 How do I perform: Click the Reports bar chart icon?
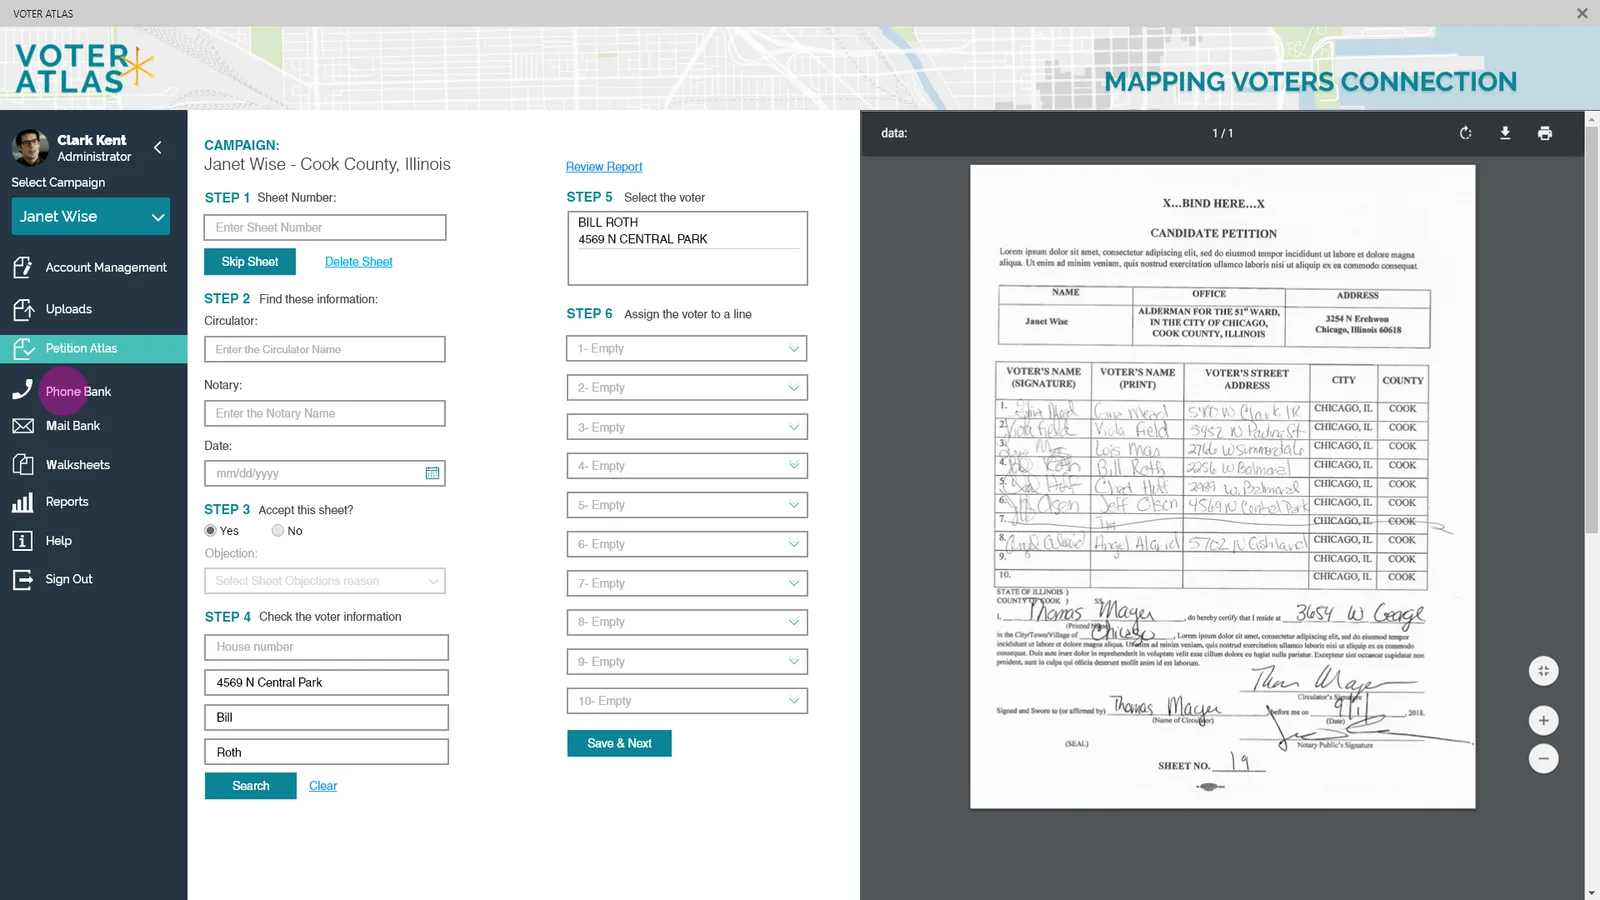tap(23, 502)
